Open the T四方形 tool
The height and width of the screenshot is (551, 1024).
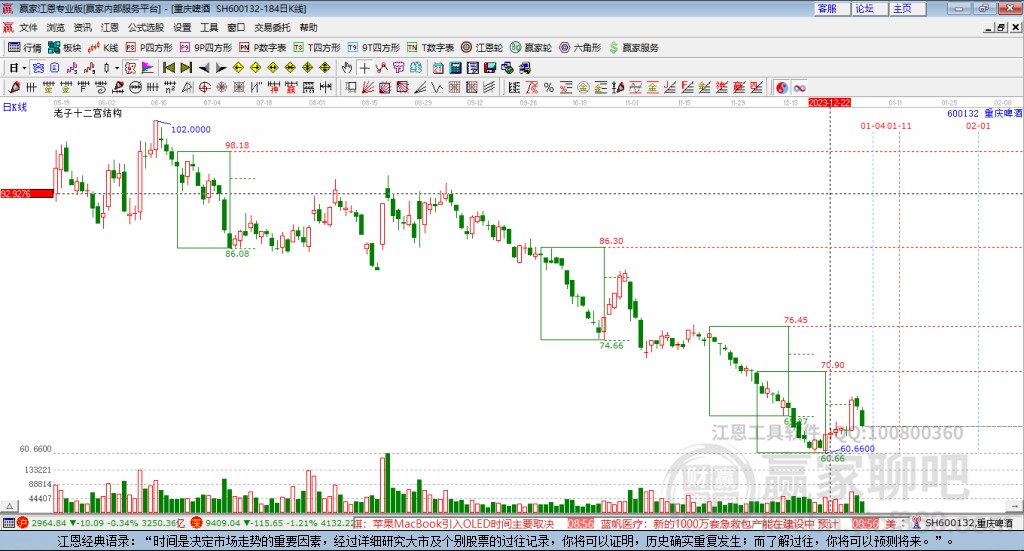point(317,48)
